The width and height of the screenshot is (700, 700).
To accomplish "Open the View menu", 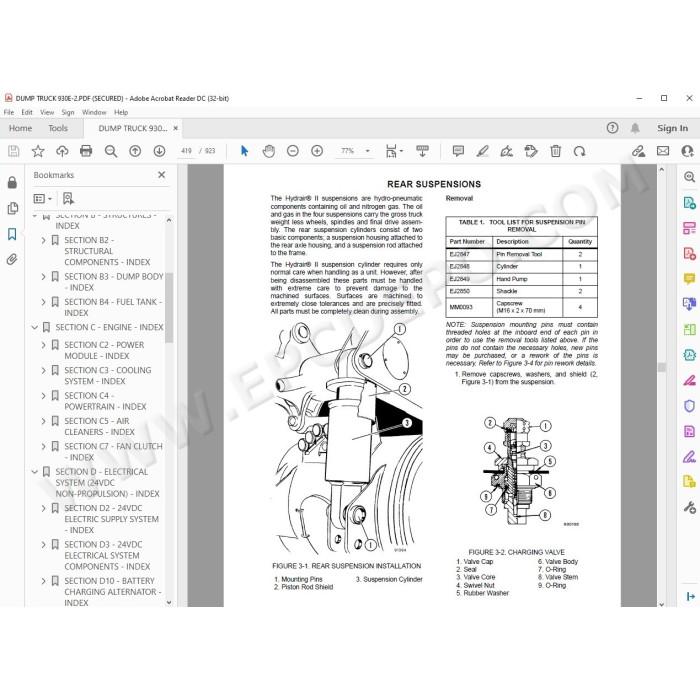I will point(47,112).
